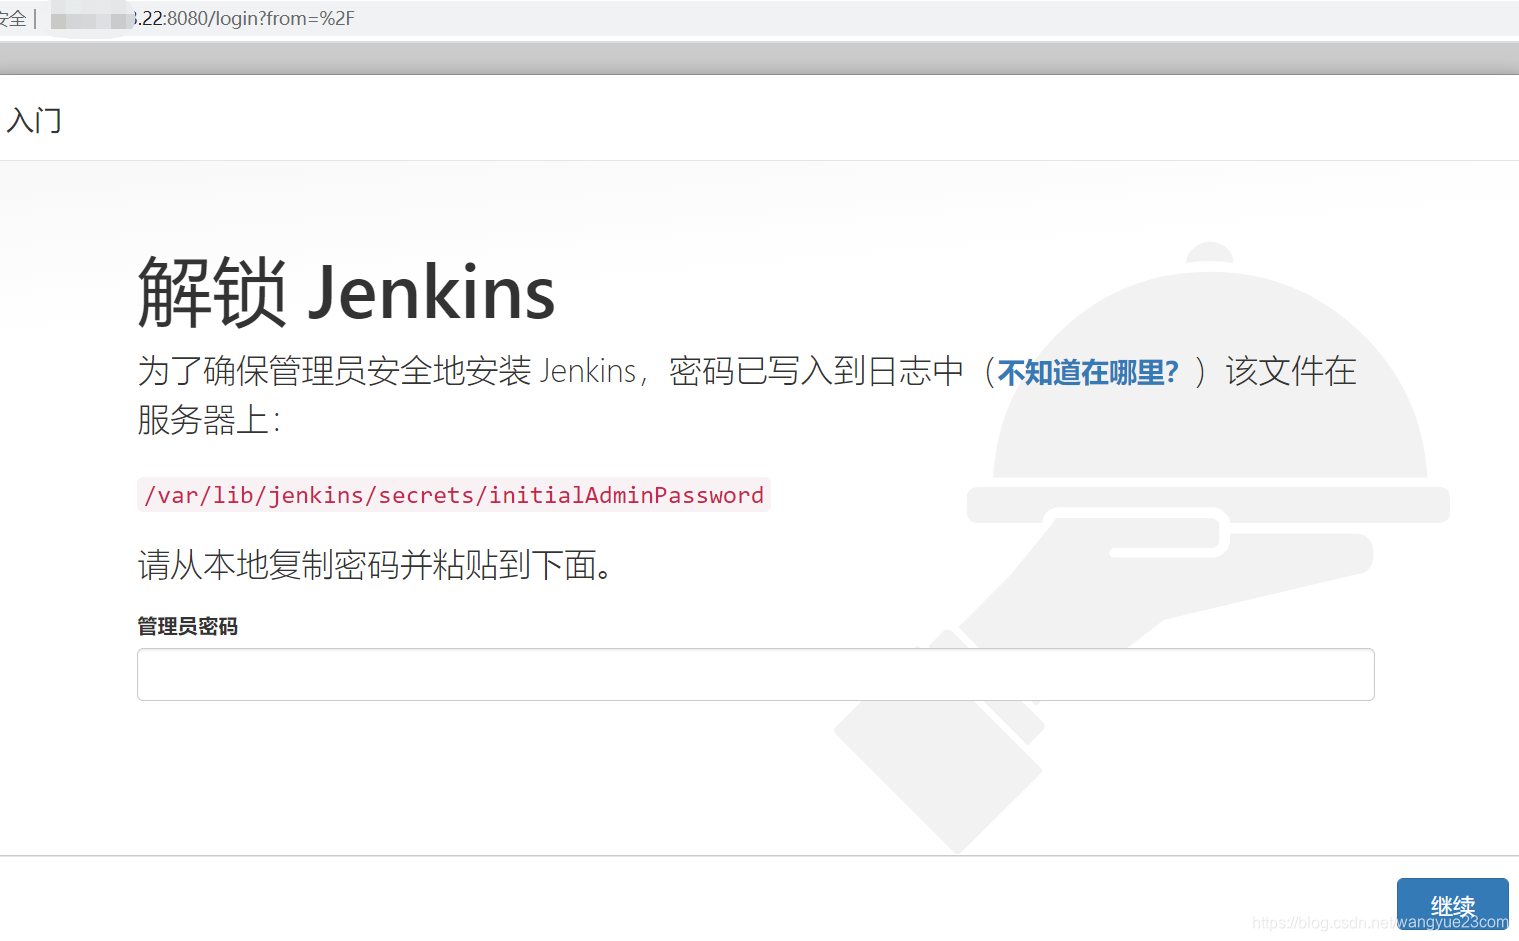Click the 解锁 Jenkins heading
Image resolution: width=1519 pixels, height=941 pixels.
tap(346, 292)
